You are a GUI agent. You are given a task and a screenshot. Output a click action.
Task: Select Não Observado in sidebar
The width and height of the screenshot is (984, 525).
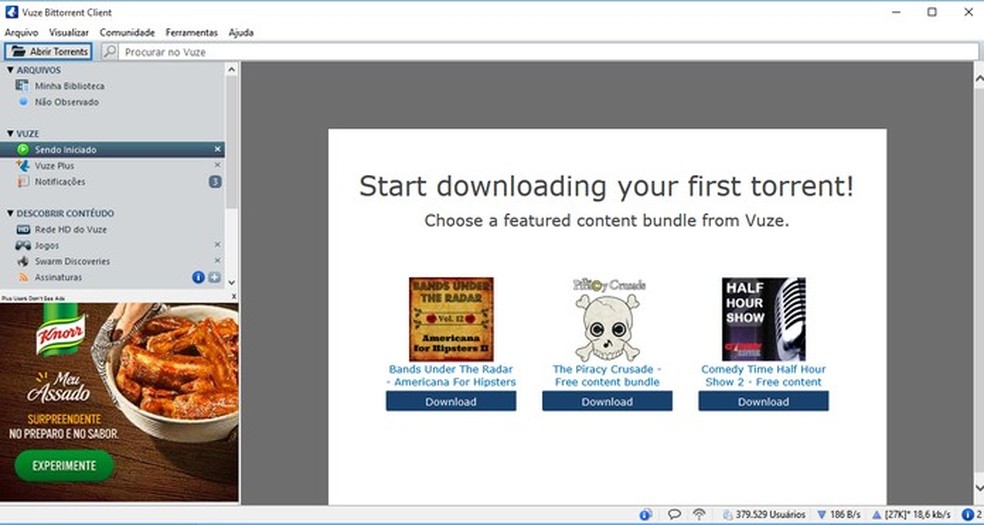coord(67,102)
